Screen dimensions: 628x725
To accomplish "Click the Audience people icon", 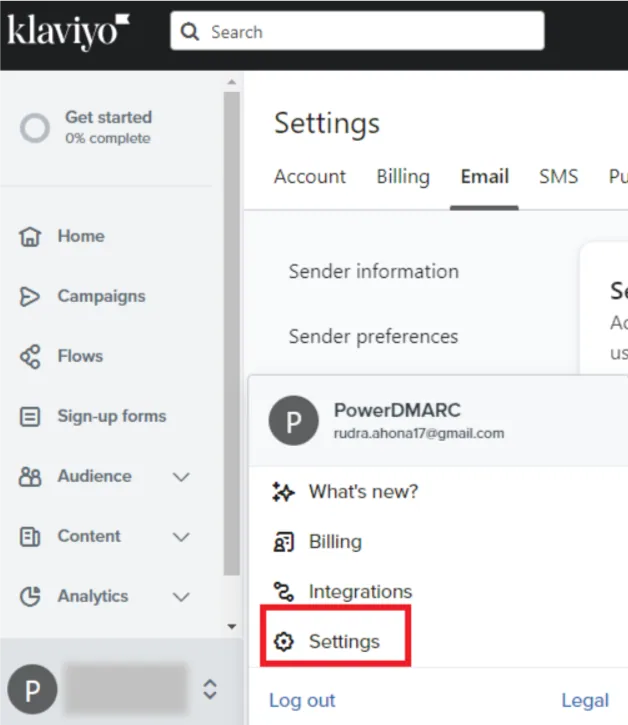I will click(30, 476).
